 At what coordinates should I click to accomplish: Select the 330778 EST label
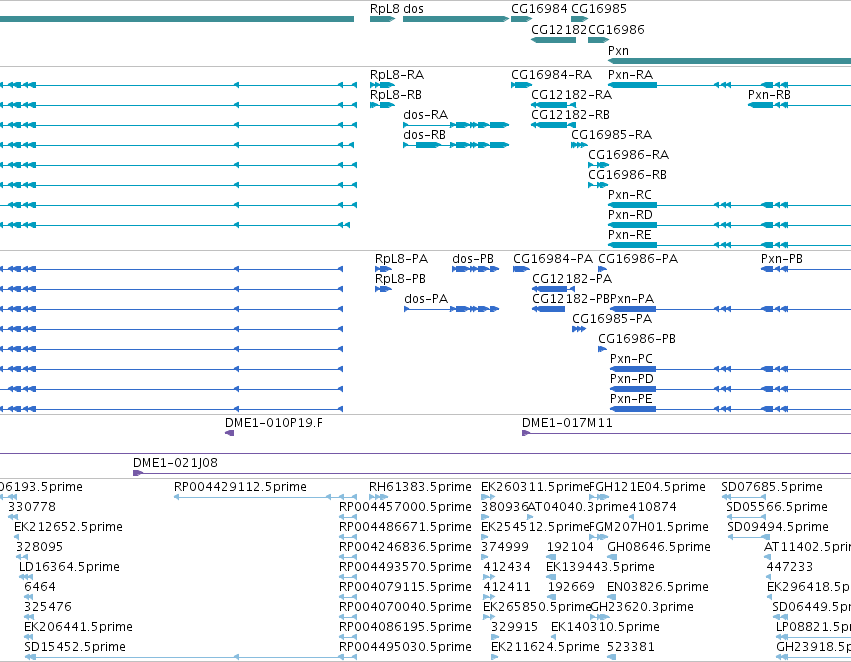click(x=32, y=507)
